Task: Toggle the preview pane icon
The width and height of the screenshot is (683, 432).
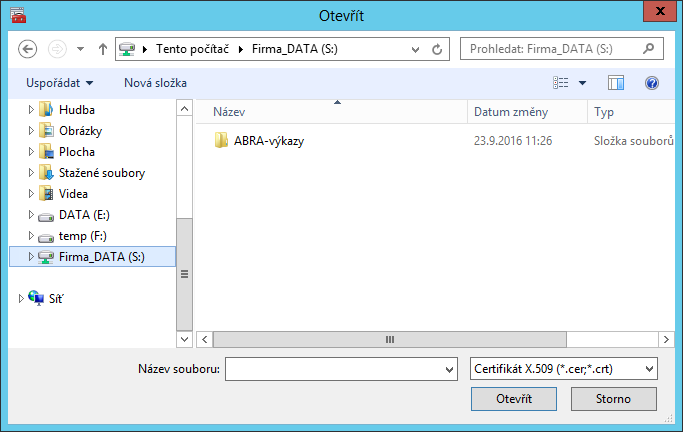Action: [616, 83]
